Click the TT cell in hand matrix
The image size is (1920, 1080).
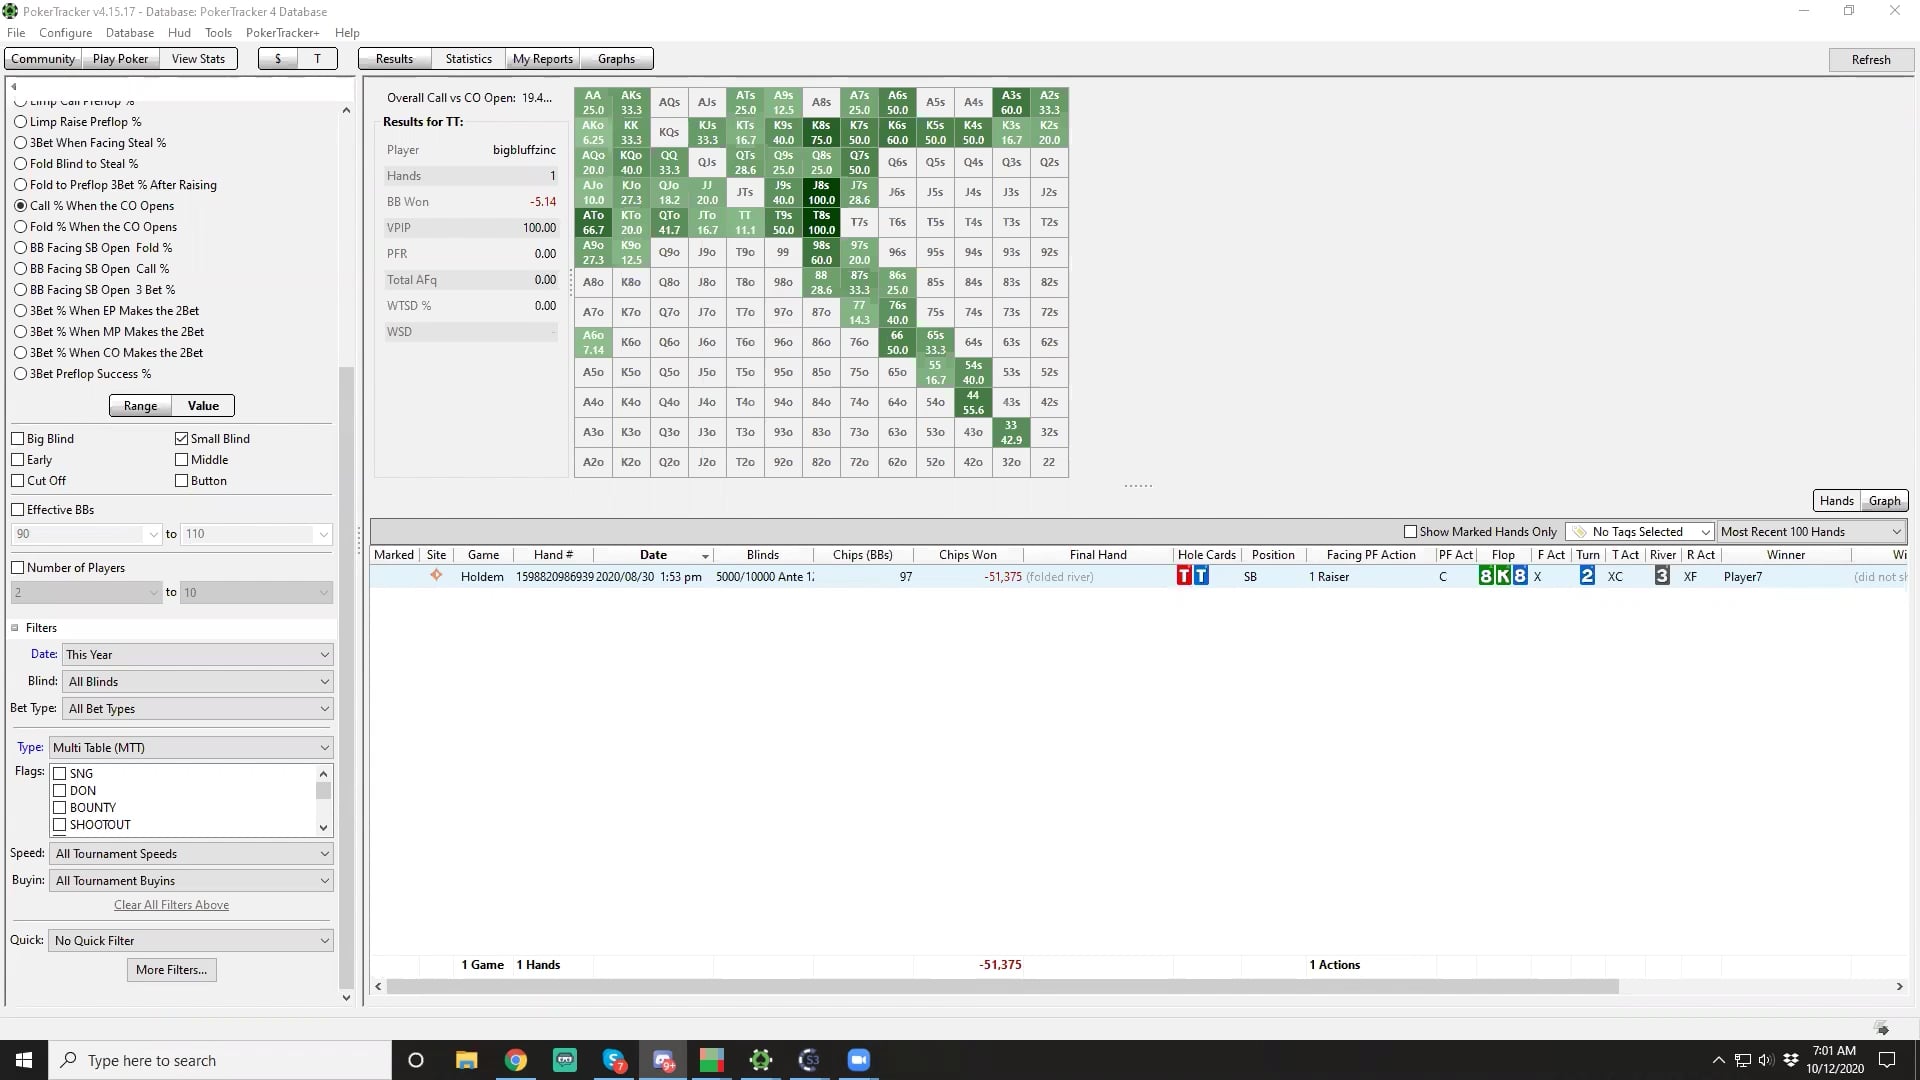[744, 222]
